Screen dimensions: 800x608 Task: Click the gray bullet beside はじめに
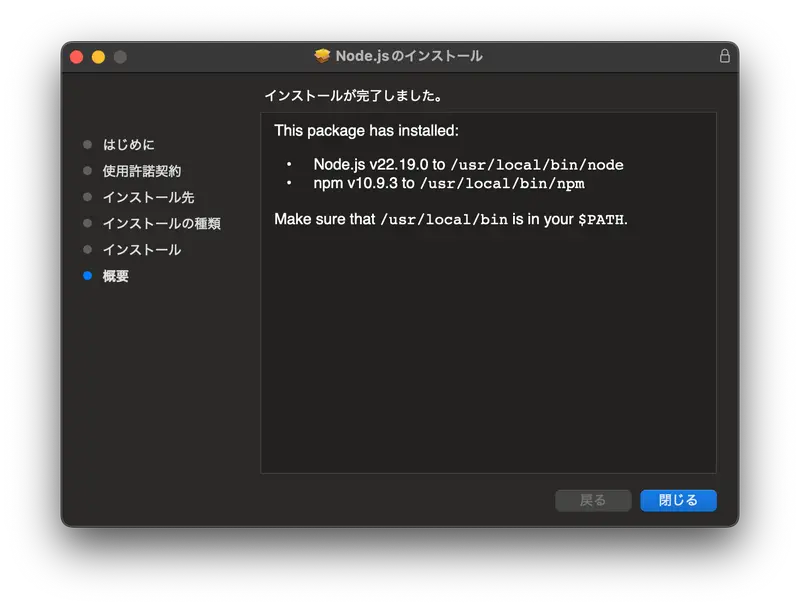point(87,145)
